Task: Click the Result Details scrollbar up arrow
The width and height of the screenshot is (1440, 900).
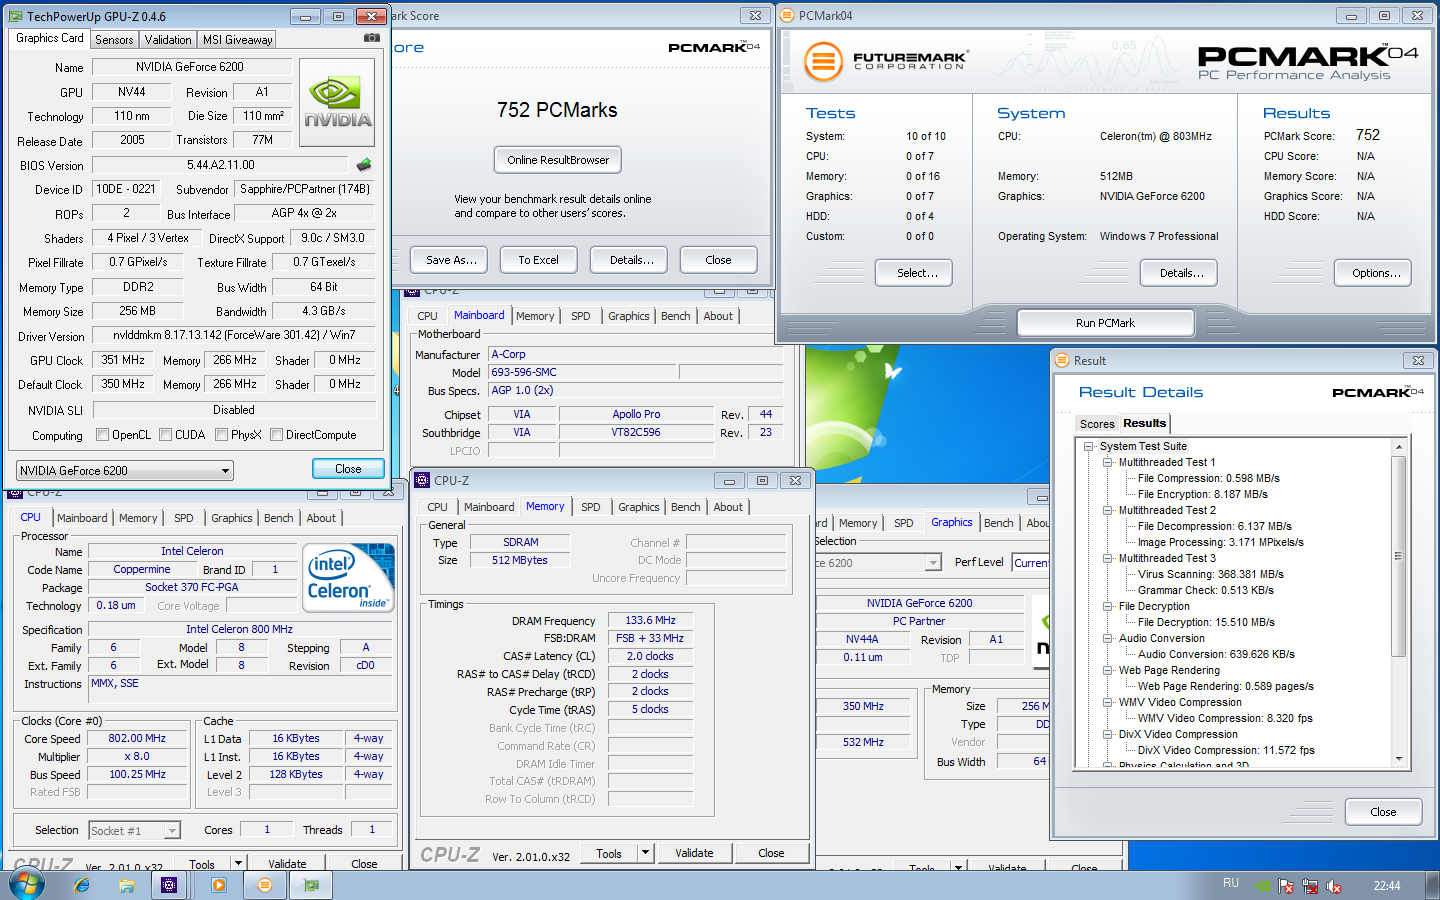Action: click(x=1399, y=447)
